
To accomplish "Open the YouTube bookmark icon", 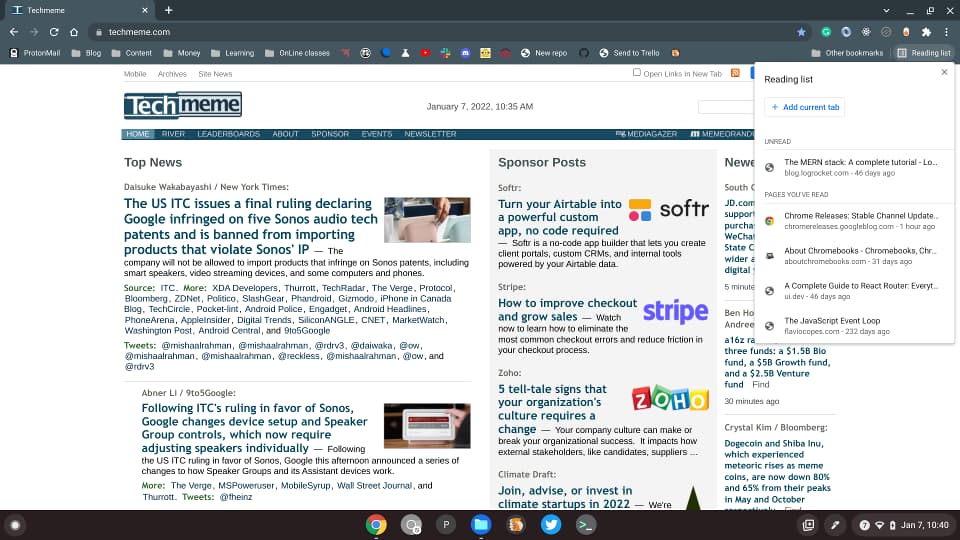I will (x=426, y=53).
